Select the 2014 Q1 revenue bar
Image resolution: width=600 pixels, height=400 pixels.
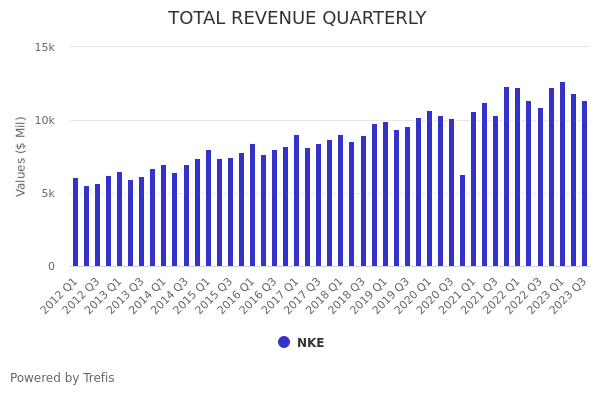pos(164,216)
